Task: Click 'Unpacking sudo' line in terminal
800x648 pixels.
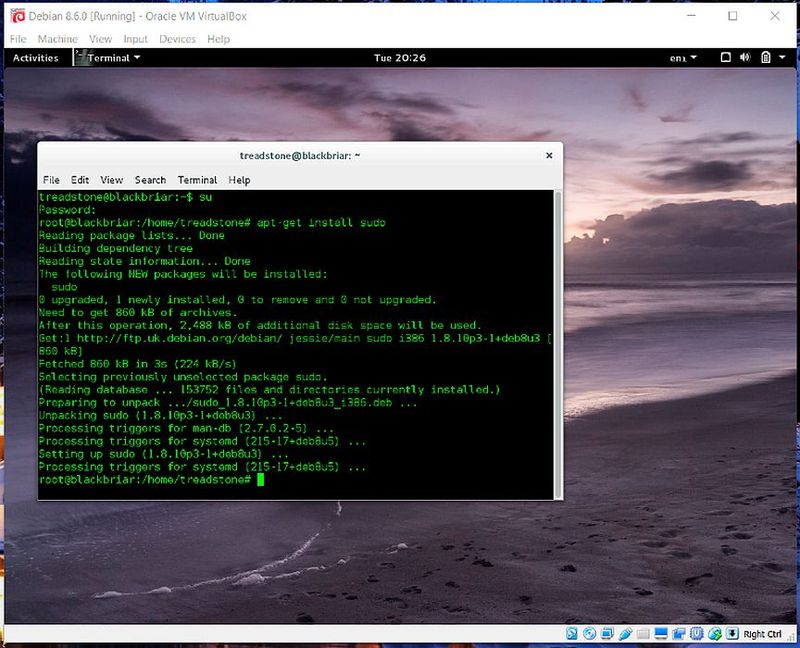Action: point(160,415)
